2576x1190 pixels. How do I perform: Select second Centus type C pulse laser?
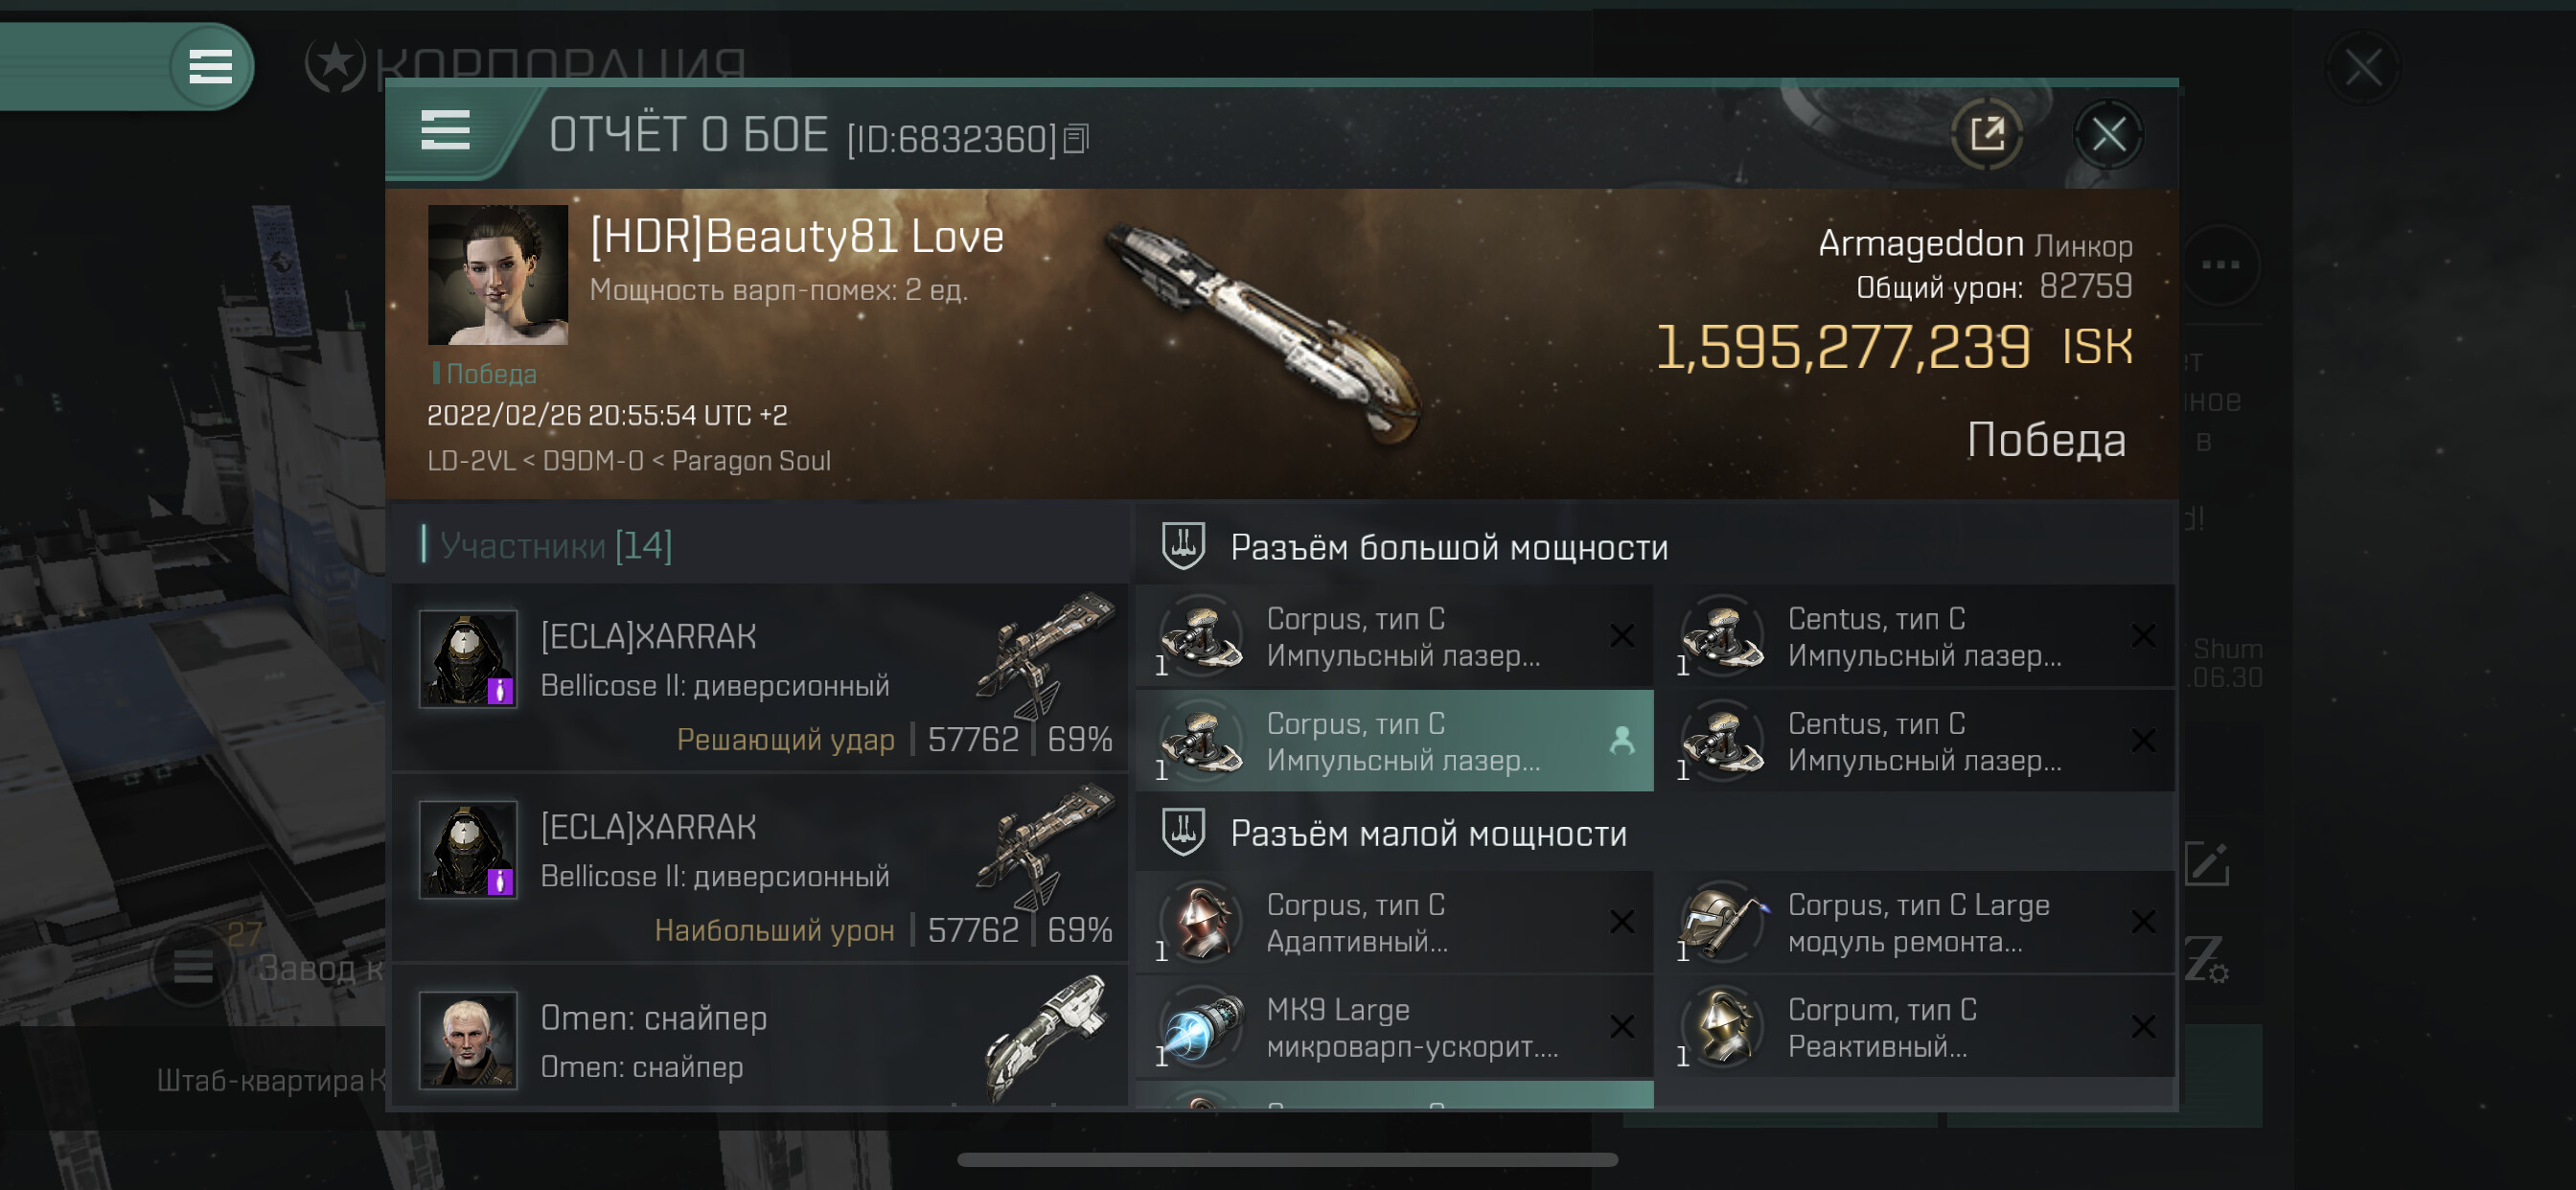[1915, 741]
